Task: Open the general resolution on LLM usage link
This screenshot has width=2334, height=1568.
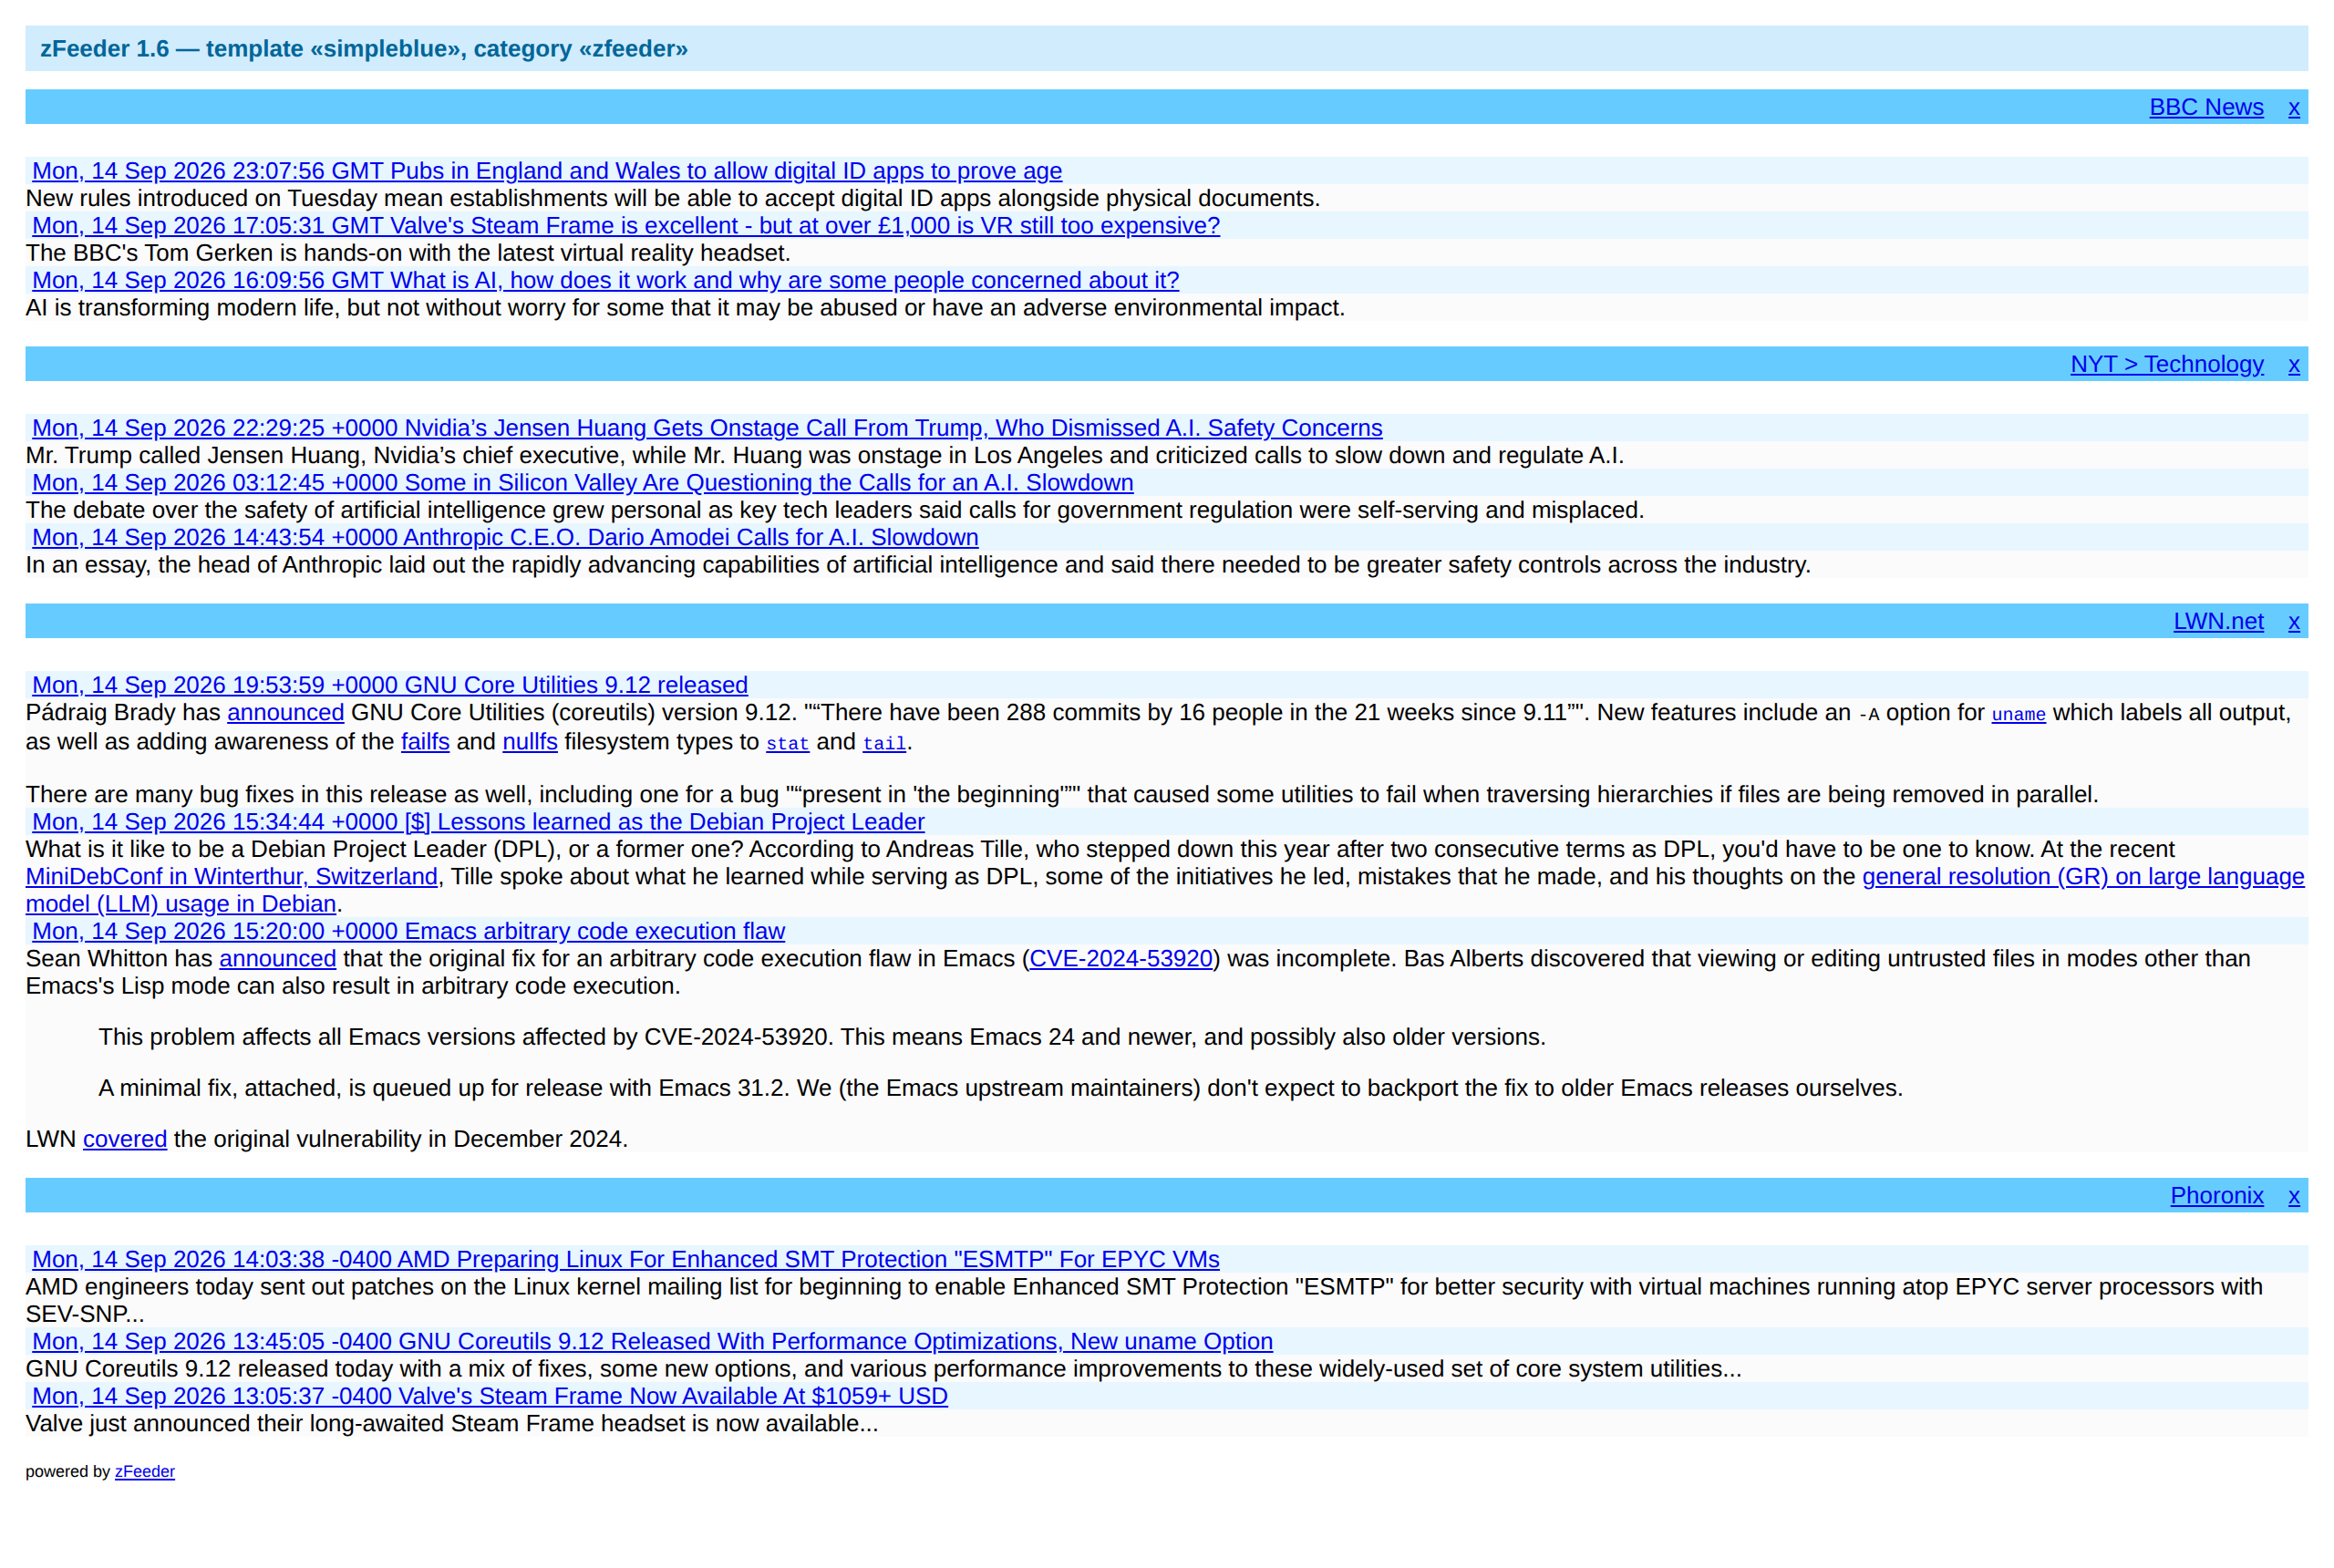Action: pyautogui.click(x=2082, y=877)
